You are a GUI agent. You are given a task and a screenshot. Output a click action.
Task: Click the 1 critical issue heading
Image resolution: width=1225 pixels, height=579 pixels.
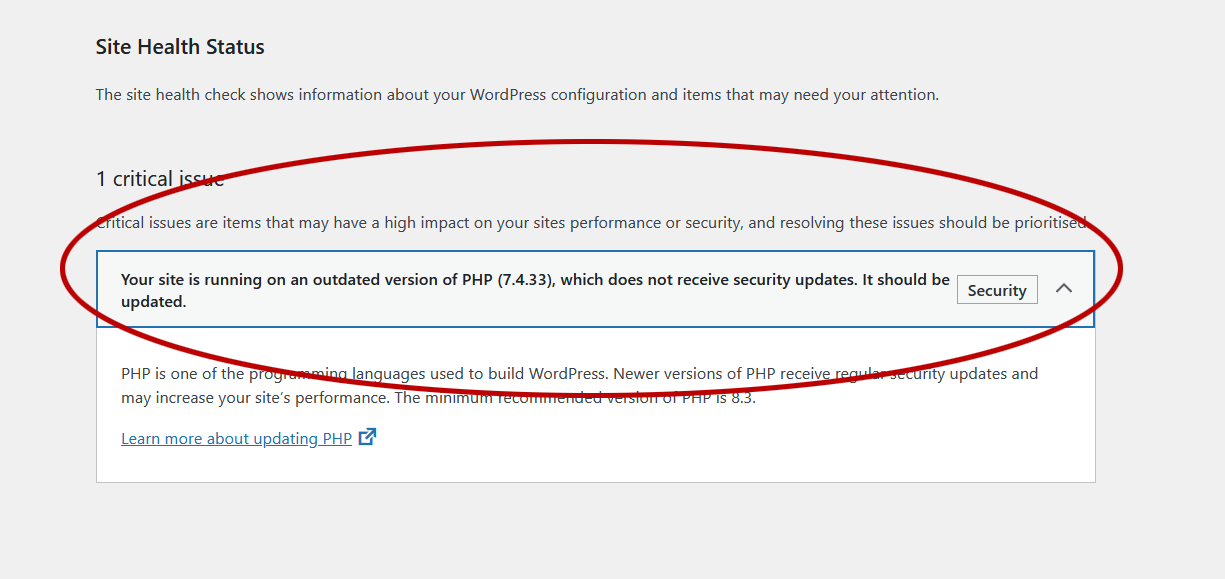(160, 178)
